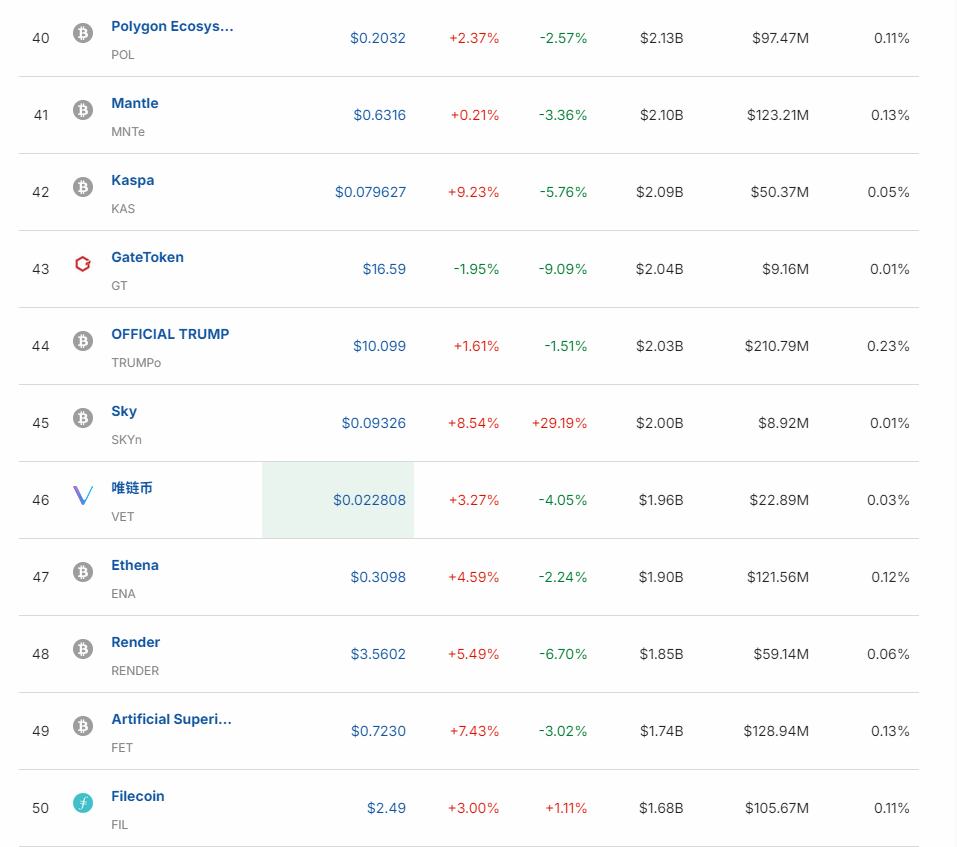This screenshot has height=847, width=957.
Task: Click the teal Filecoin logo icon
Action: click(83, 802)
